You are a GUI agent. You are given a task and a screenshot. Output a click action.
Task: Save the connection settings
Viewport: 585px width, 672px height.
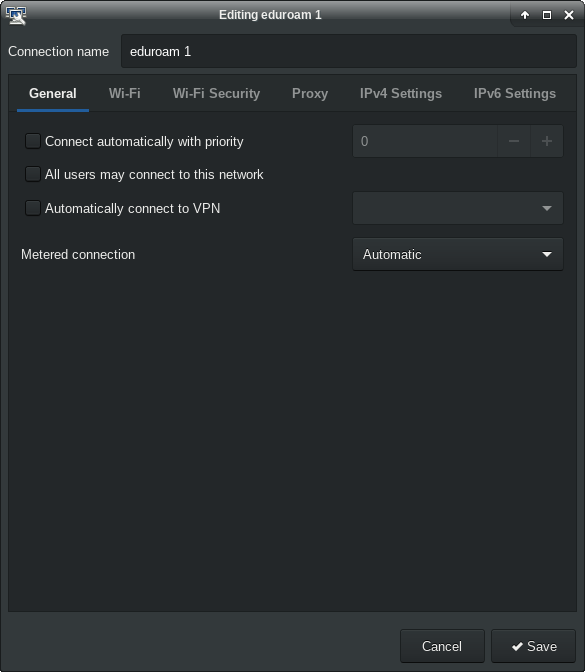point(534,646)
